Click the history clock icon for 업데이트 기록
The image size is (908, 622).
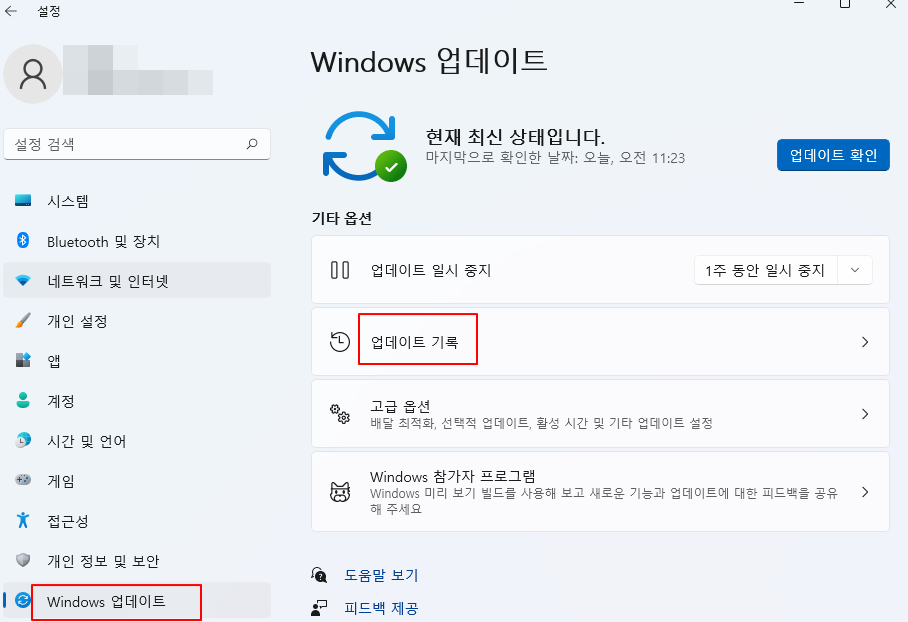340,342
